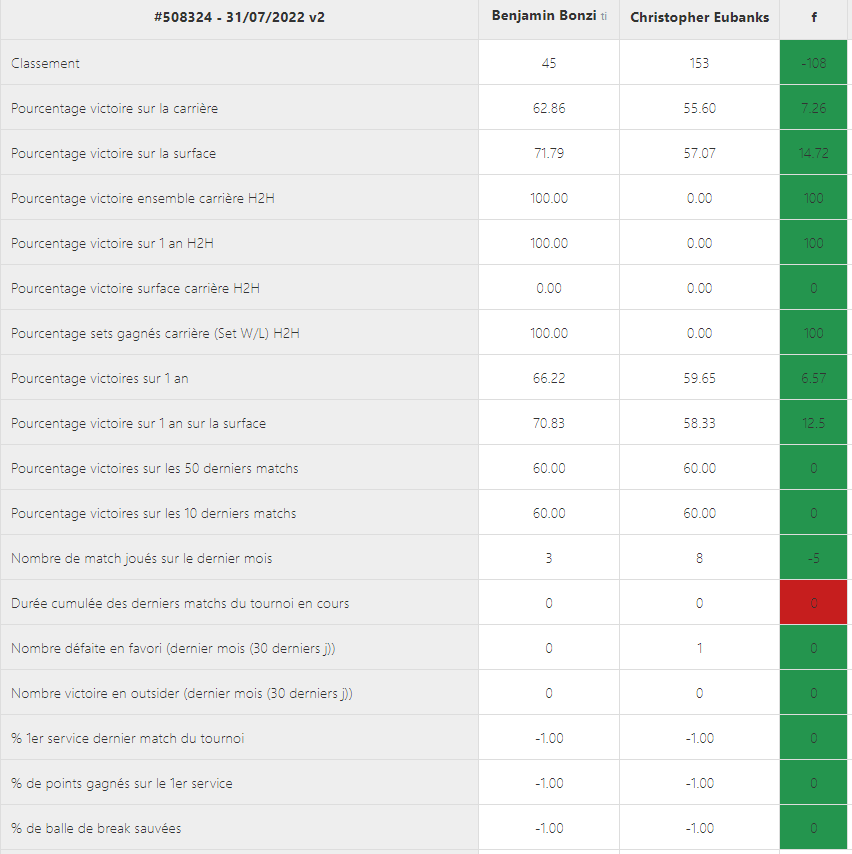Click the "#508324 - 31/07/2022 v2" table header

[x=239, y=17]
